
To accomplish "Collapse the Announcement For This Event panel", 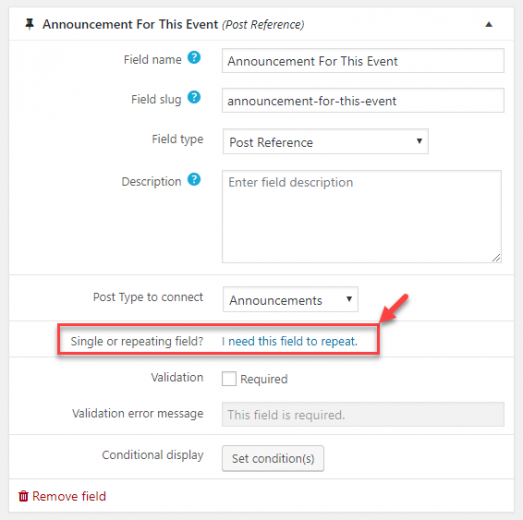I will [489, 24].
